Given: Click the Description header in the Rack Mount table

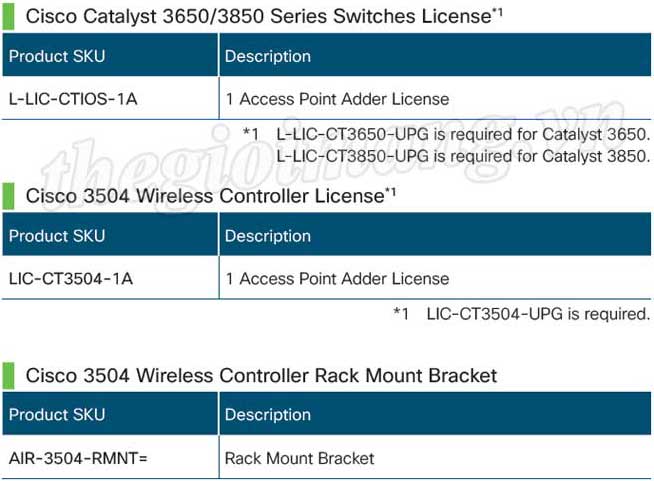Looking at the screenshot, I should coord(435,414).
